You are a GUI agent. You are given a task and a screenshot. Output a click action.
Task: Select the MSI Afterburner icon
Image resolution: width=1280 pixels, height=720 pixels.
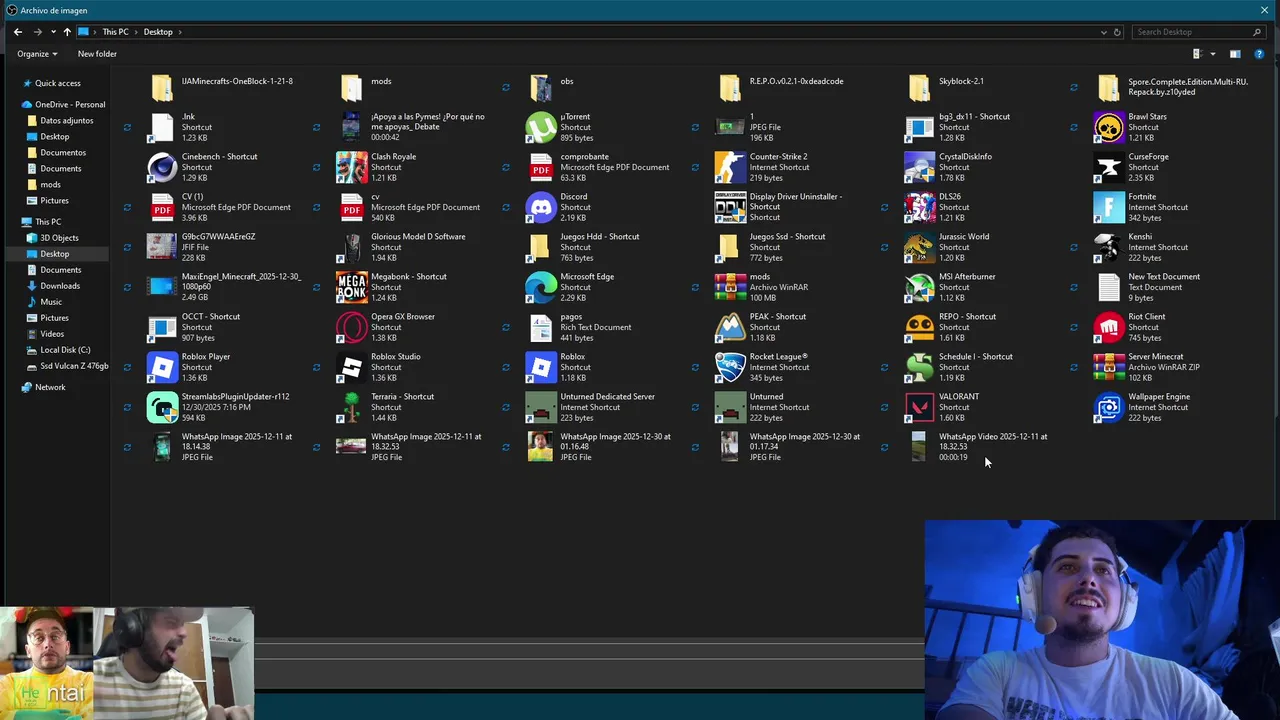(919, 287)
